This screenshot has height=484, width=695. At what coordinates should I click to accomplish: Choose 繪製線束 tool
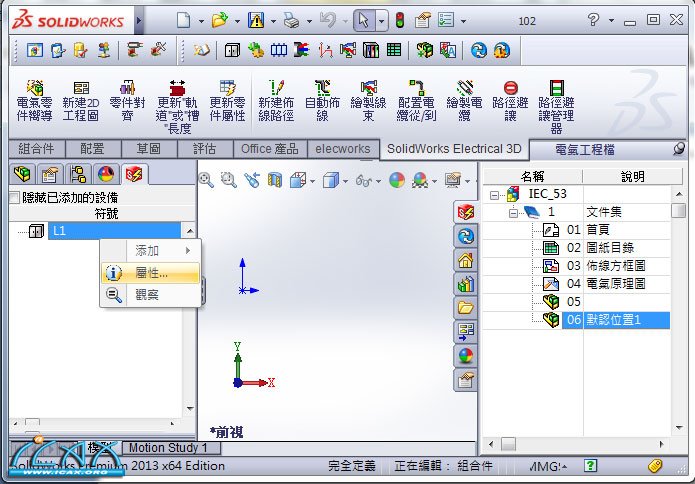pos(368,101)
